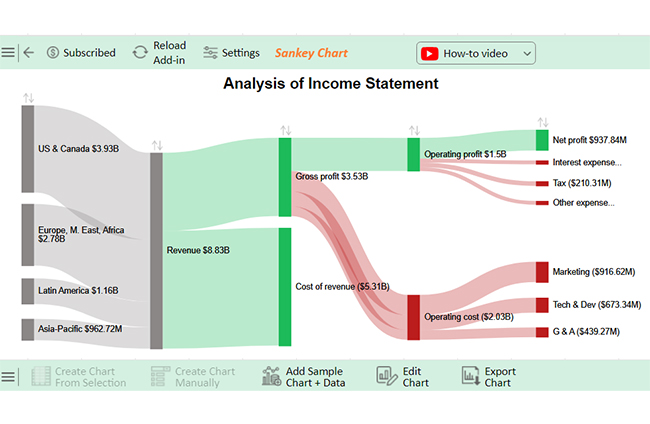Select the Operating profit green node bar

414,155
